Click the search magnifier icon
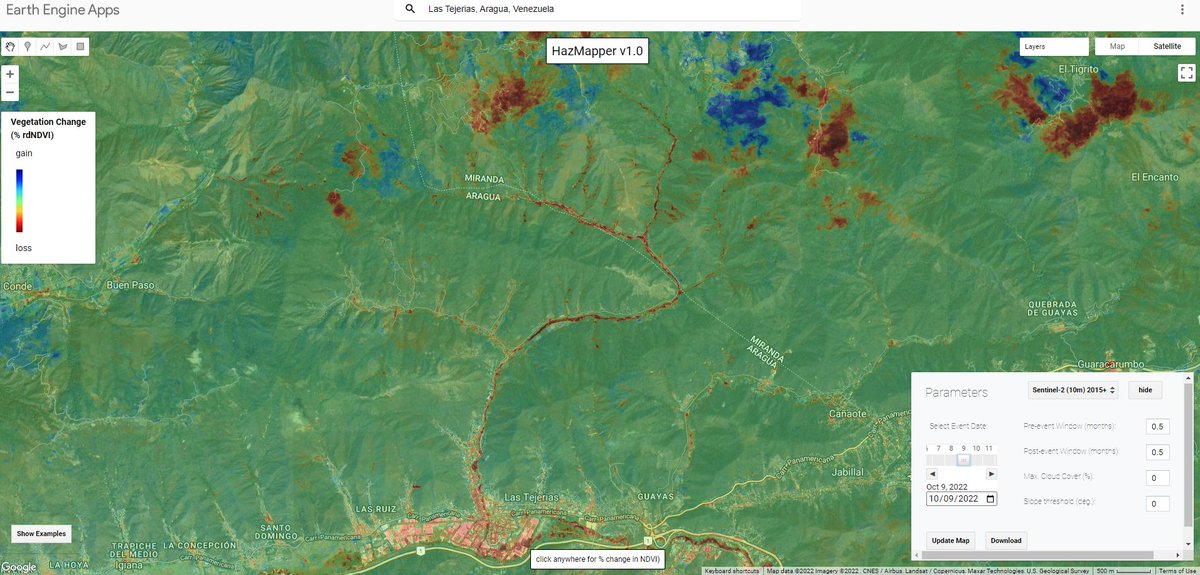1200x575 pixels. coord(410,9)
